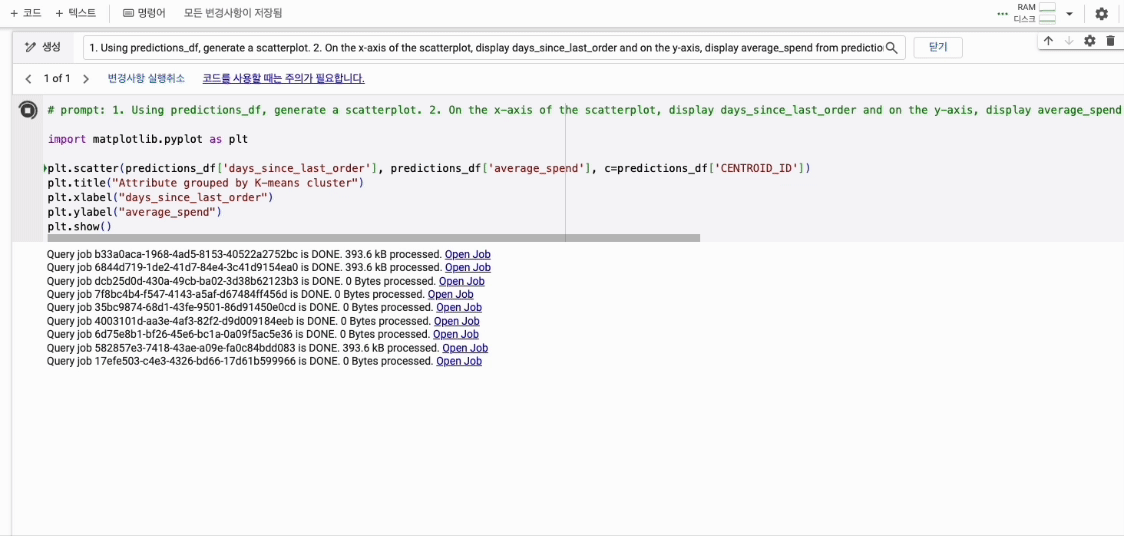
Task: Expand the RAM and disk connection dropdown
Action: (x=1069, y=14)
